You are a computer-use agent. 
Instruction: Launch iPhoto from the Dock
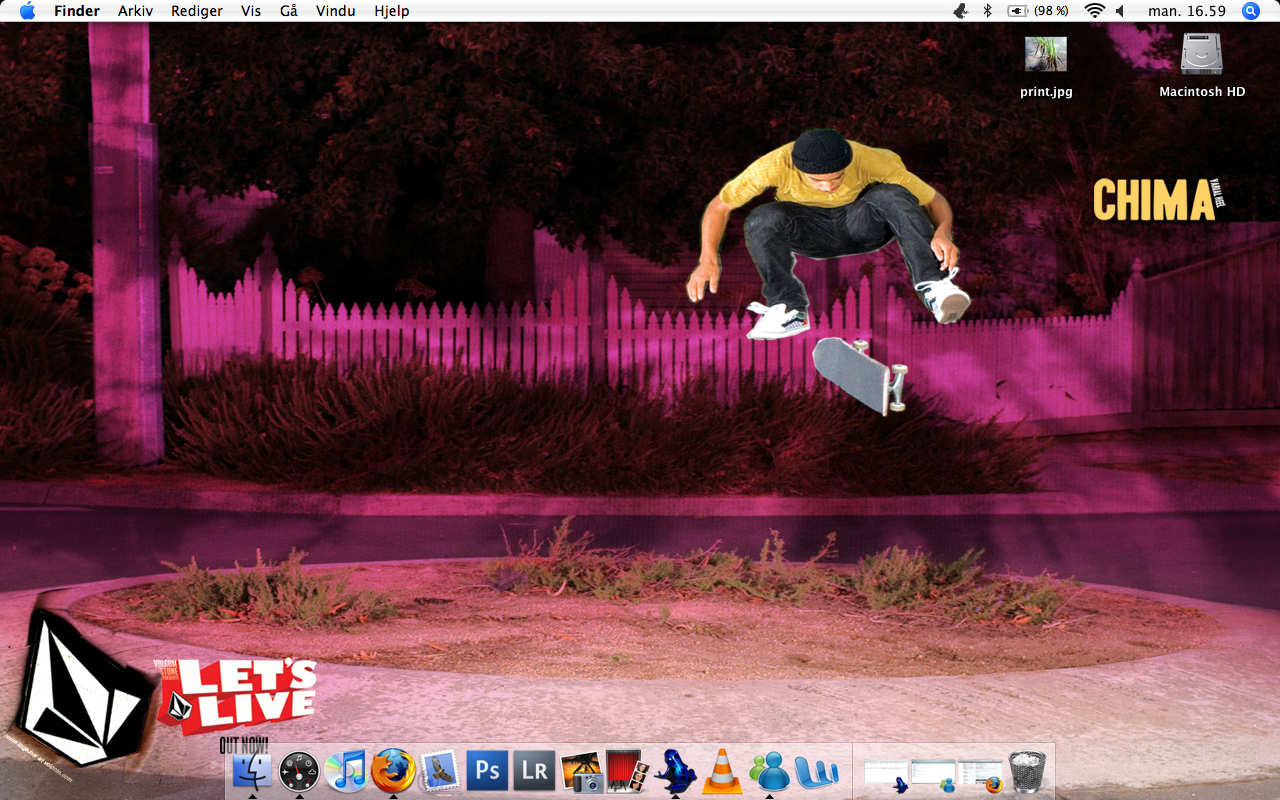click(581, 771)
